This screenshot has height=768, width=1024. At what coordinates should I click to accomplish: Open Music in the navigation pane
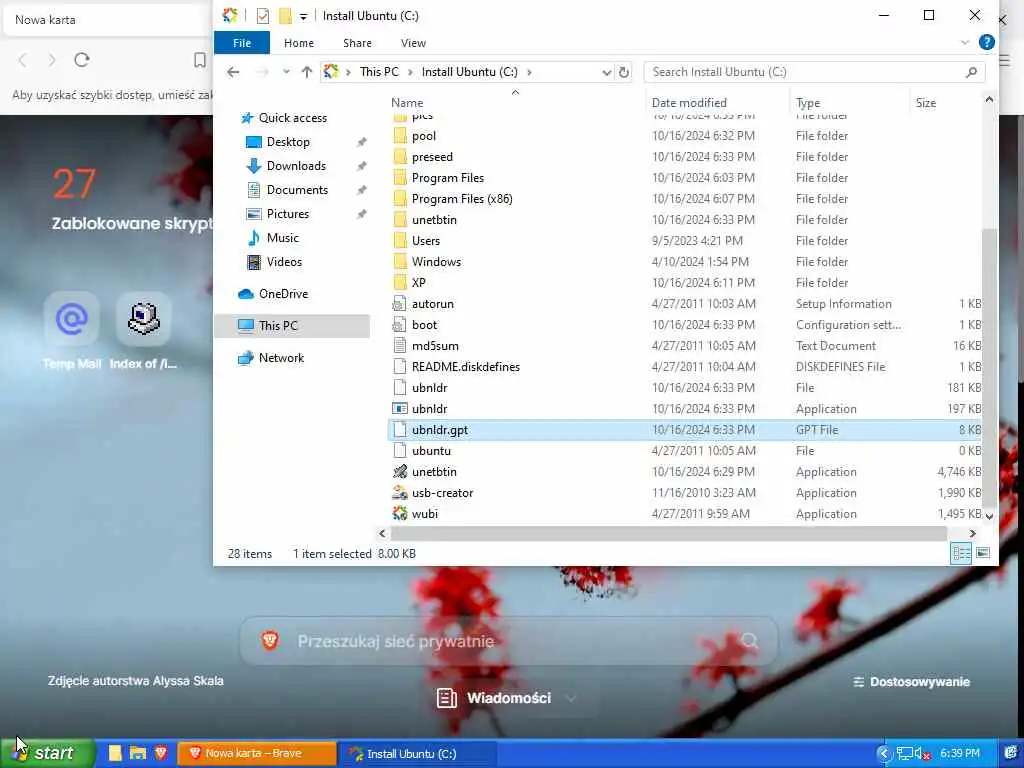[x=282, y=238]
